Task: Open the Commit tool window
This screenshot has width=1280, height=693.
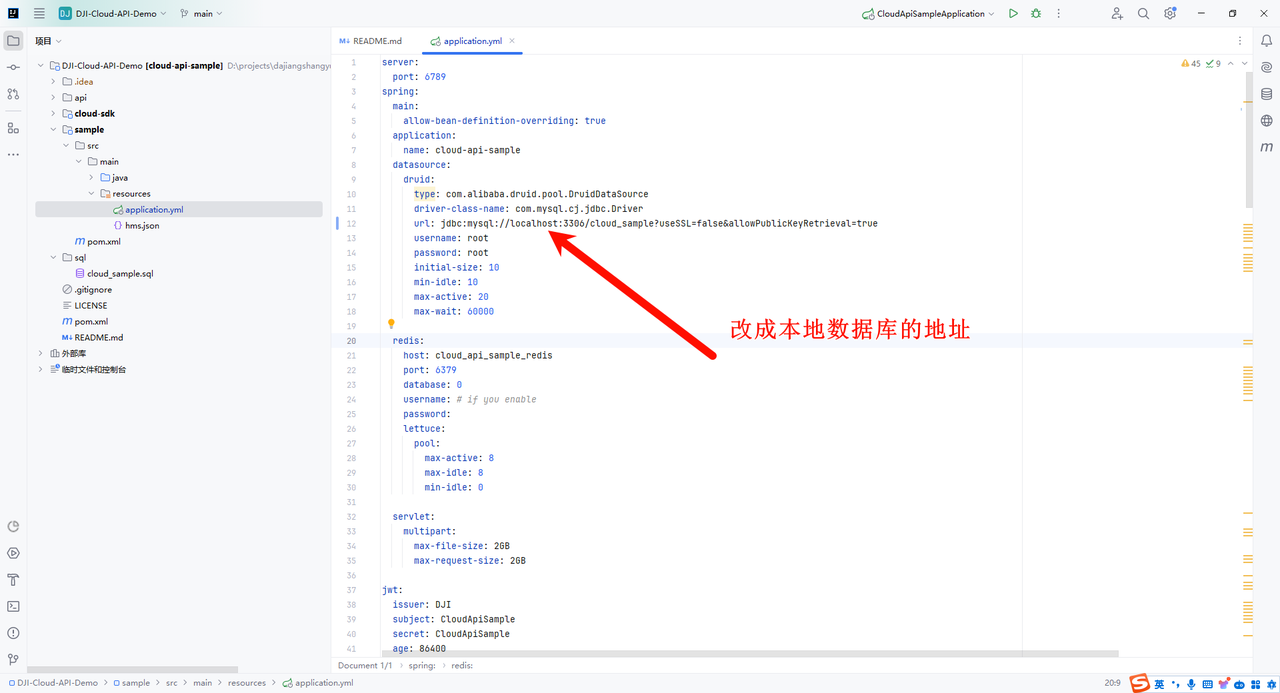Action: (x=13, y=67)
